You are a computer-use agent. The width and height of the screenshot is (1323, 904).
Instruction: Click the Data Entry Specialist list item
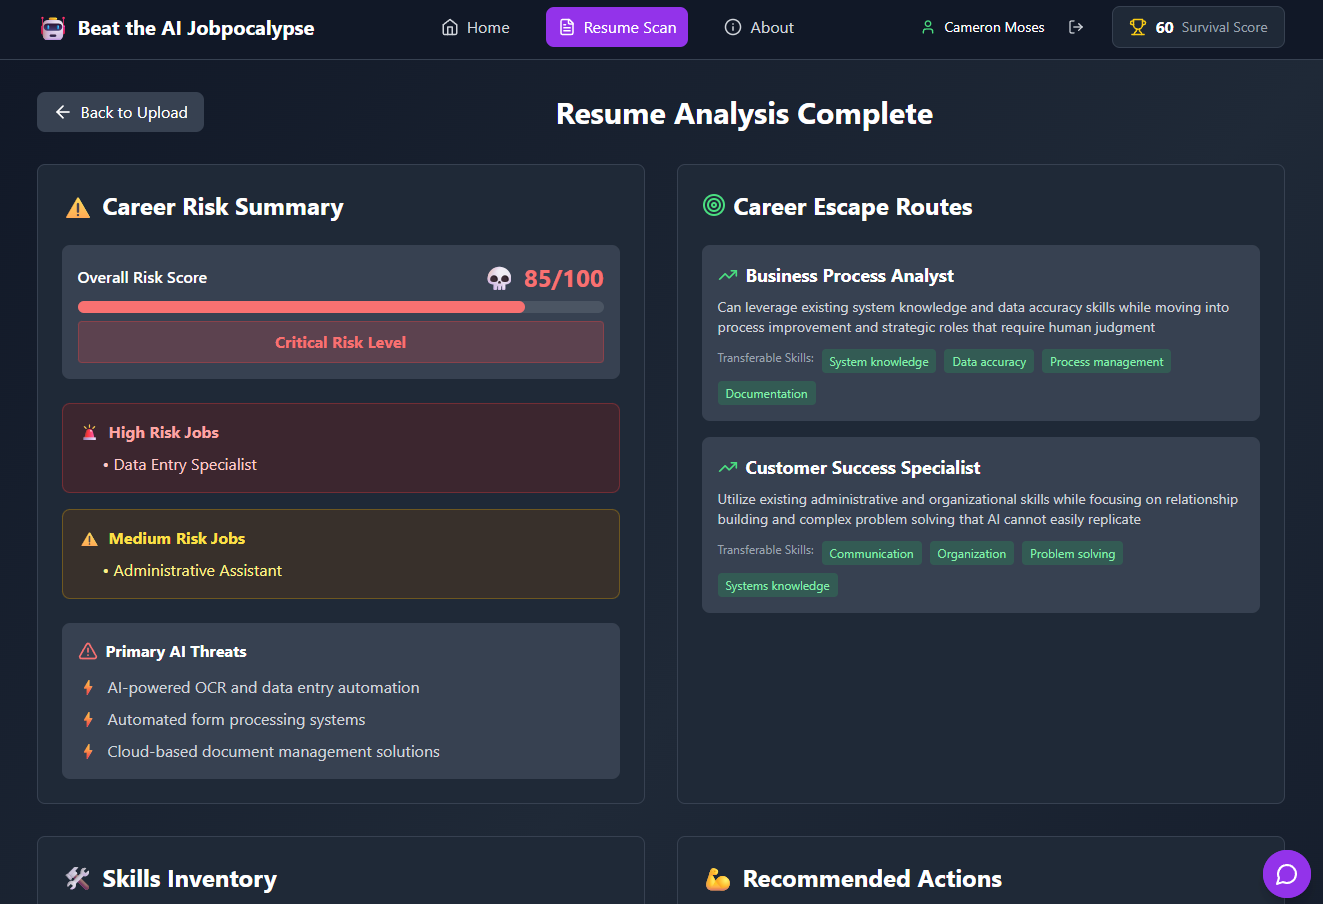[x=185, y=465]
